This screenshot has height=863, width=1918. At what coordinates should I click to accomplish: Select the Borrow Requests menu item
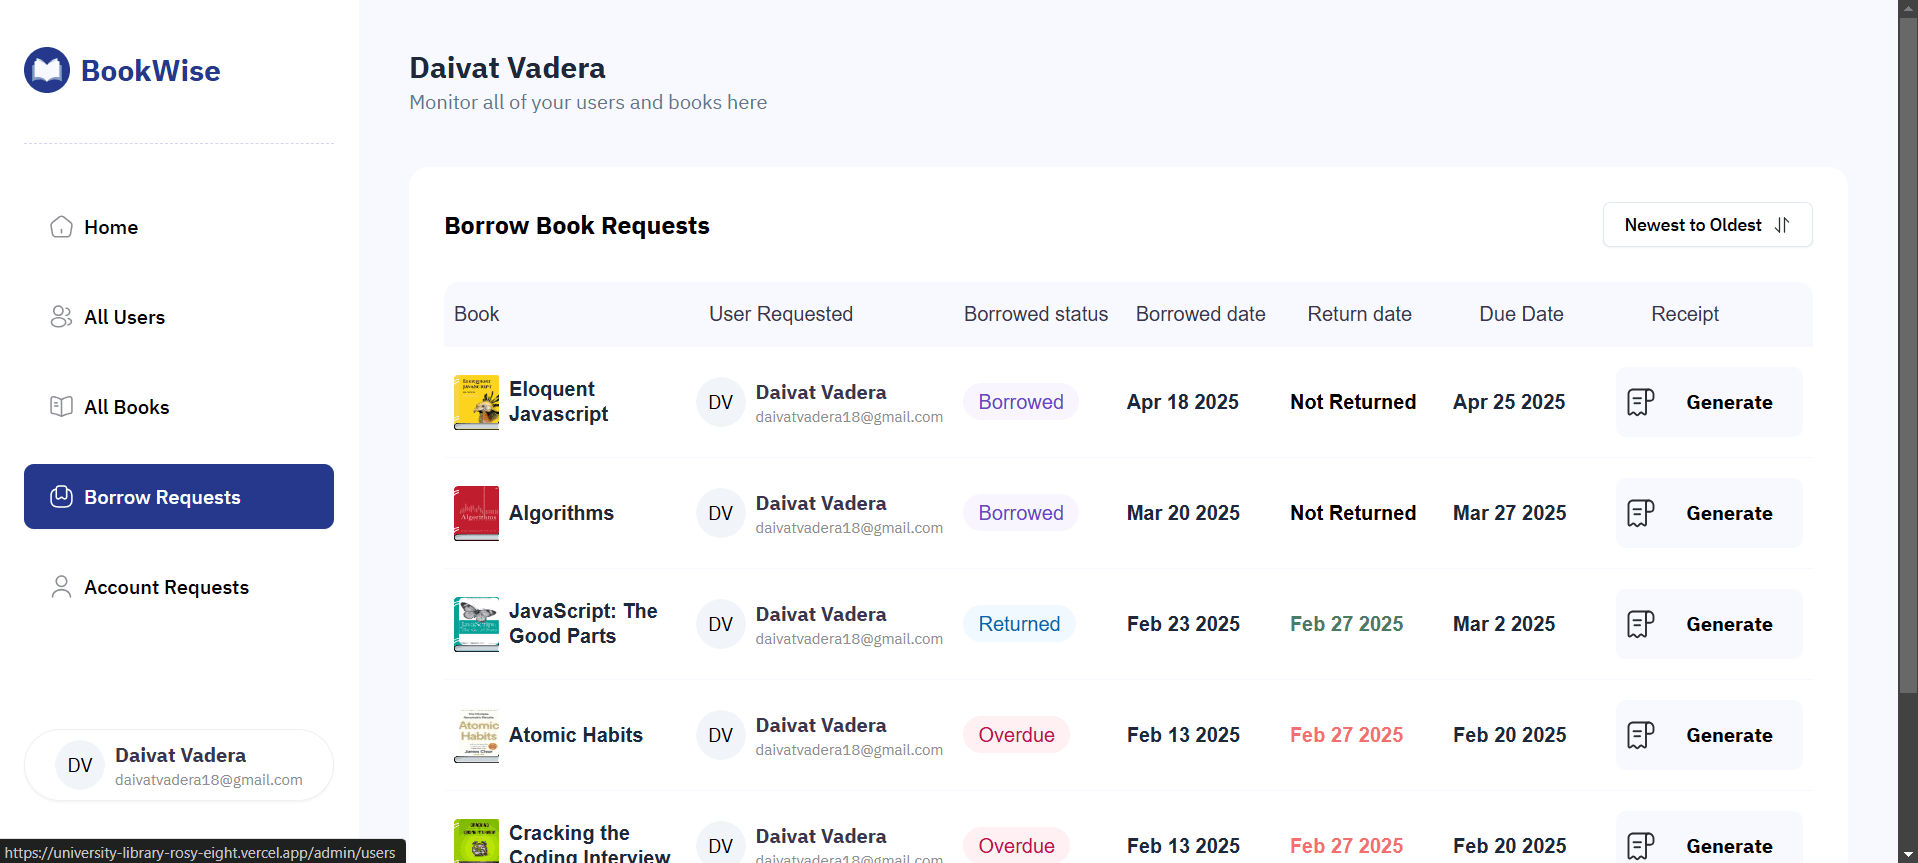[179, 497]
